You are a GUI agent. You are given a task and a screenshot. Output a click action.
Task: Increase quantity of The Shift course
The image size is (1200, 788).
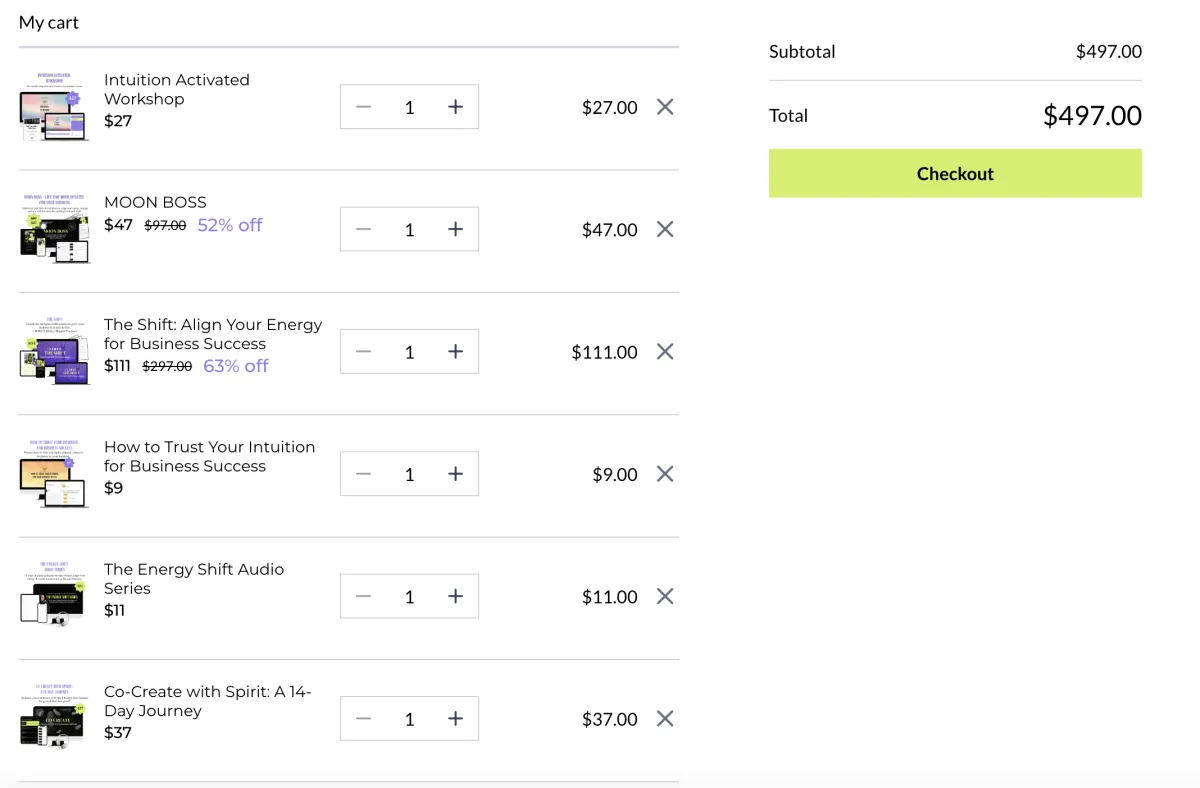455,351
